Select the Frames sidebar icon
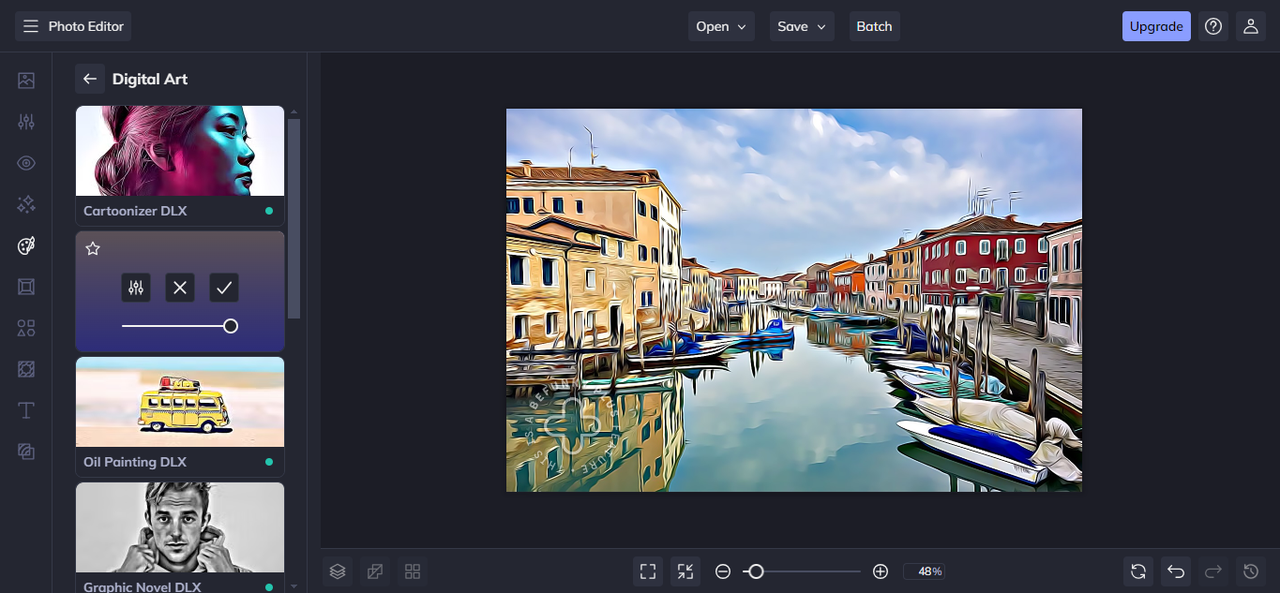 pos(26,287)
